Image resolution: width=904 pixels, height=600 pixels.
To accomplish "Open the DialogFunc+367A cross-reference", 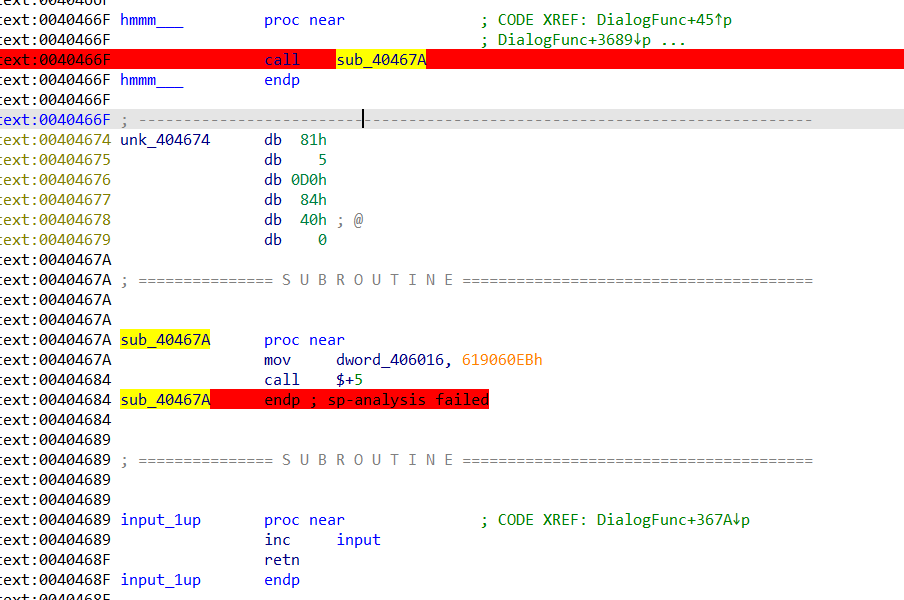I will 673,520.
